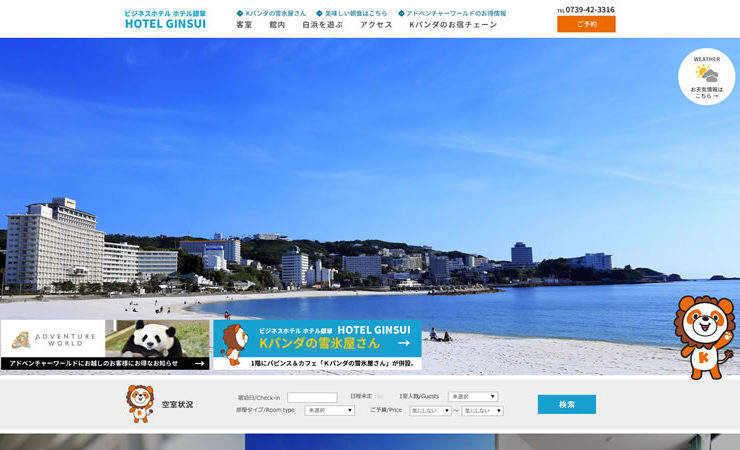The width and height of the screenshot is (740, 450).
Task: Open the Room type dropdown
Action: click(x=329, y=410)
